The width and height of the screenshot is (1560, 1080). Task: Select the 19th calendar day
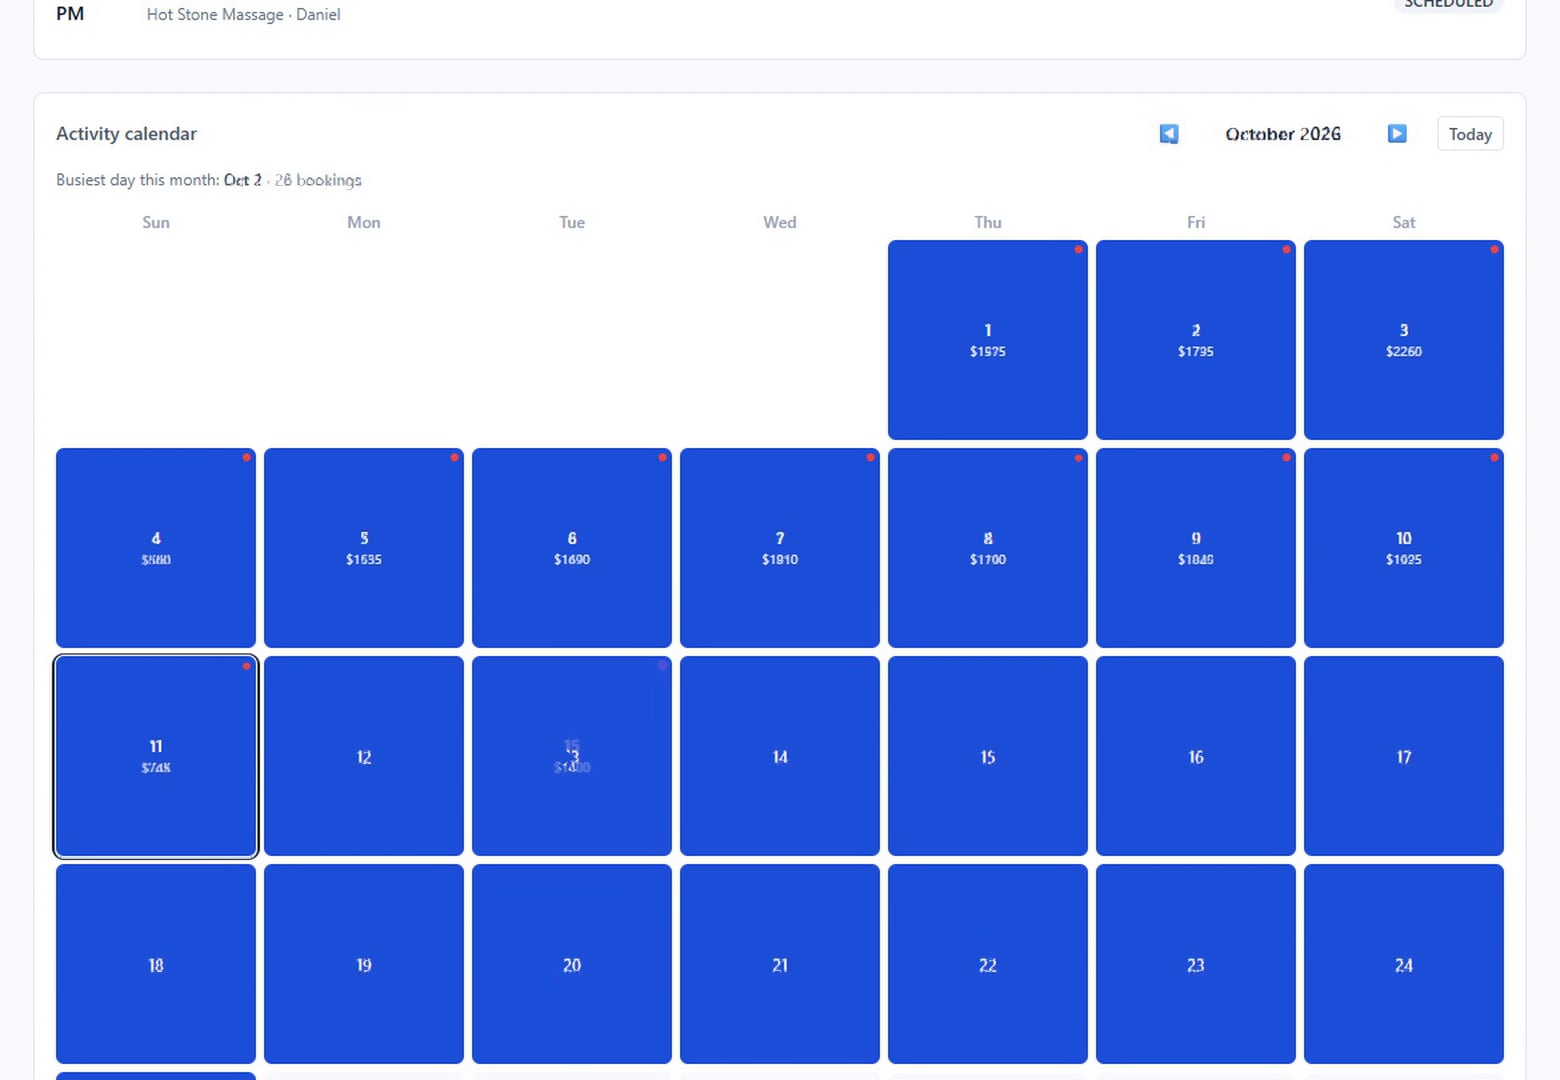click(x=364, y=964)
